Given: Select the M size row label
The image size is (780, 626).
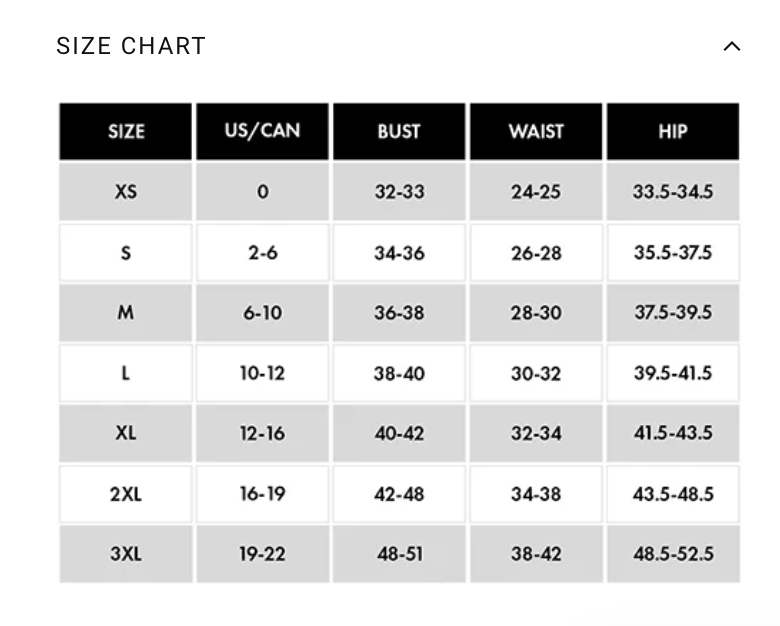Looking at the screenshot, I should (x=126, y=313).
